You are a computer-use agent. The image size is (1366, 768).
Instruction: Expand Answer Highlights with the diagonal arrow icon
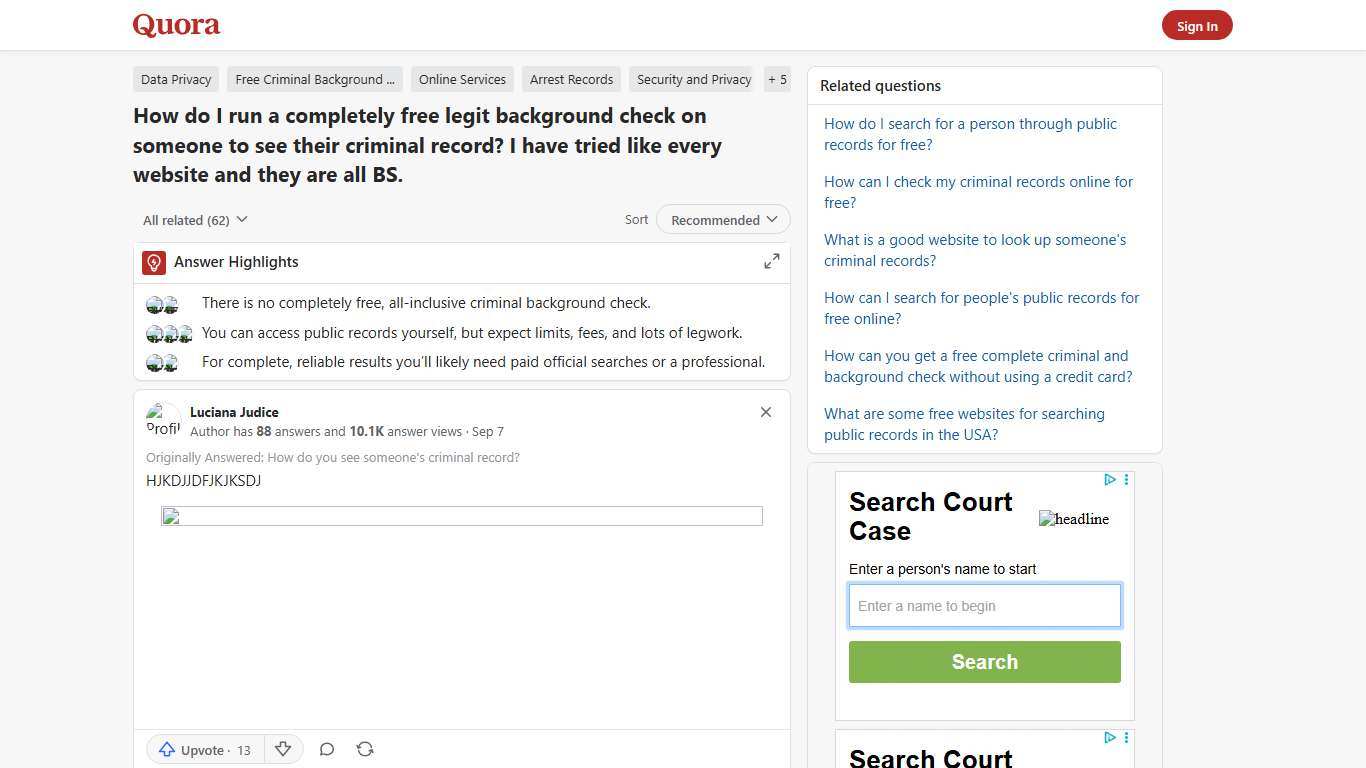pos(771,260)
